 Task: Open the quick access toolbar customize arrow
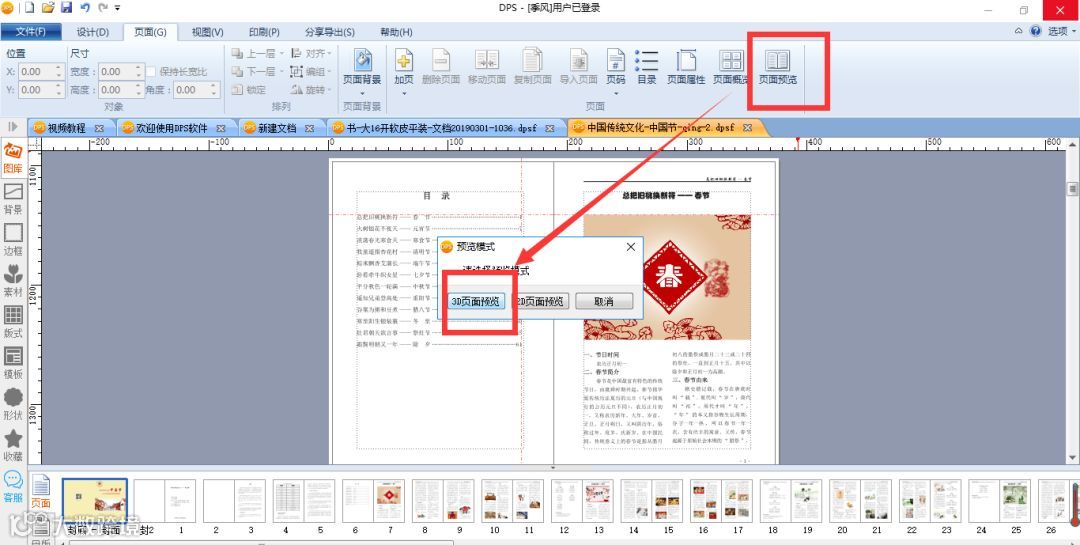pyautogui.click(x=117, y=8)
